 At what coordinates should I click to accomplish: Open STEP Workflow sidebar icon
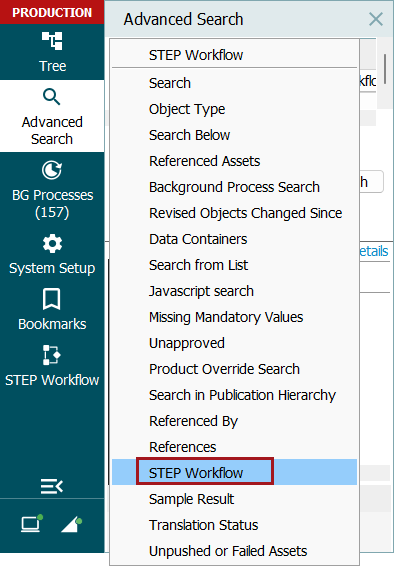pos(52,355)
